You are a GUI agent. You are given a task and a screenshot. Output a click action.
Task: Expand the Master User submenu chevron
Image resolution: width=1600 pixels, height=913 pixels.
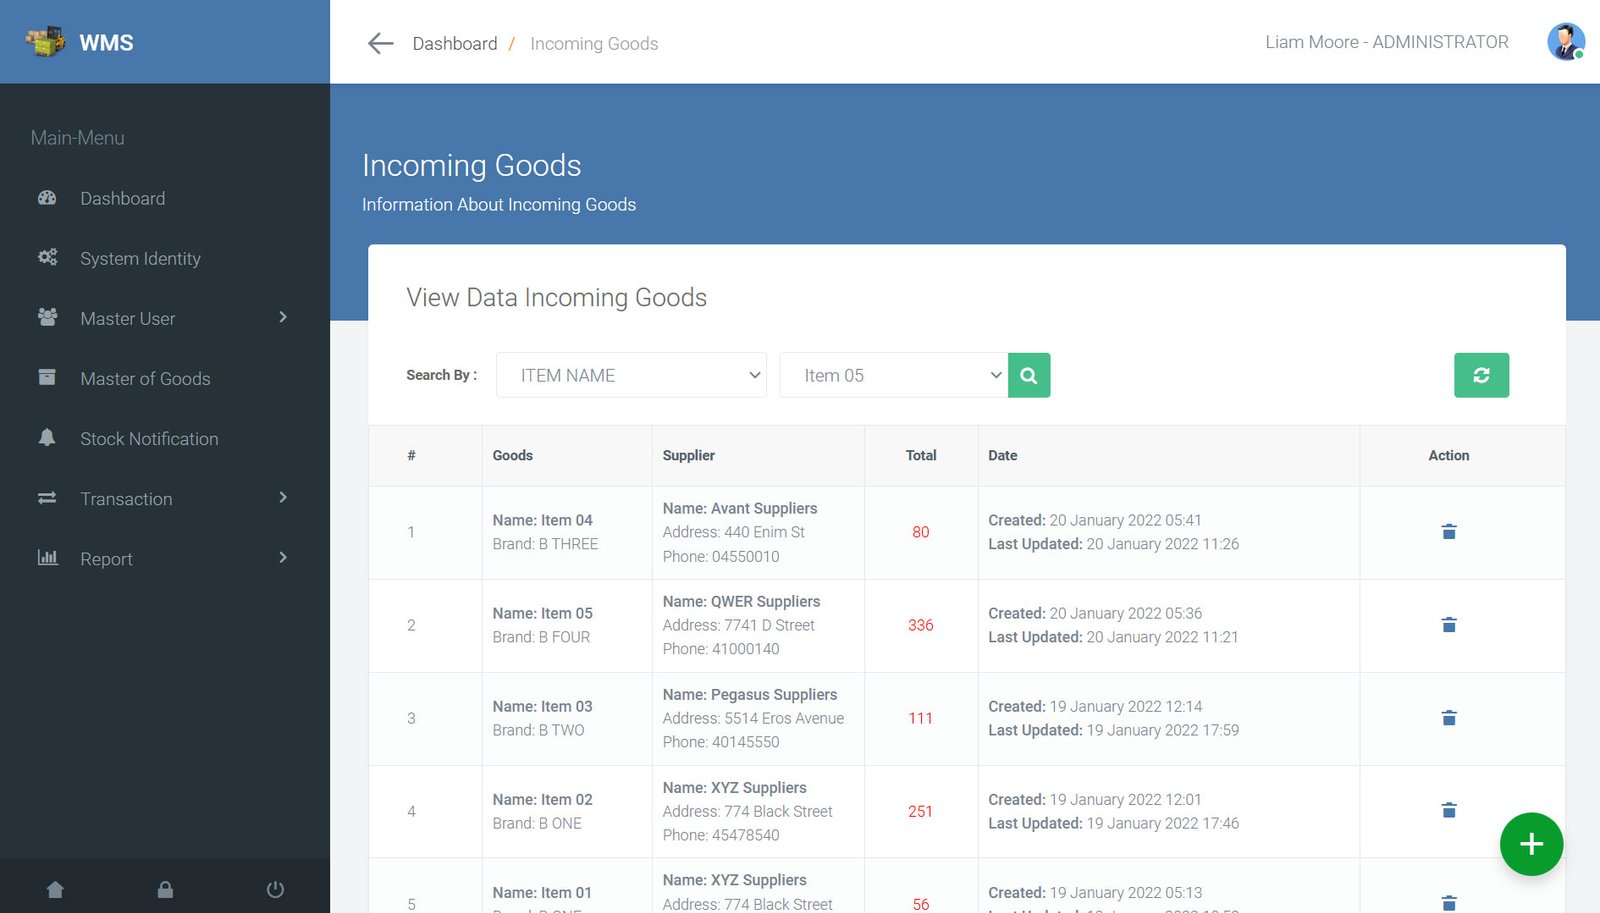pyautogui.click(x=283, y=317)
